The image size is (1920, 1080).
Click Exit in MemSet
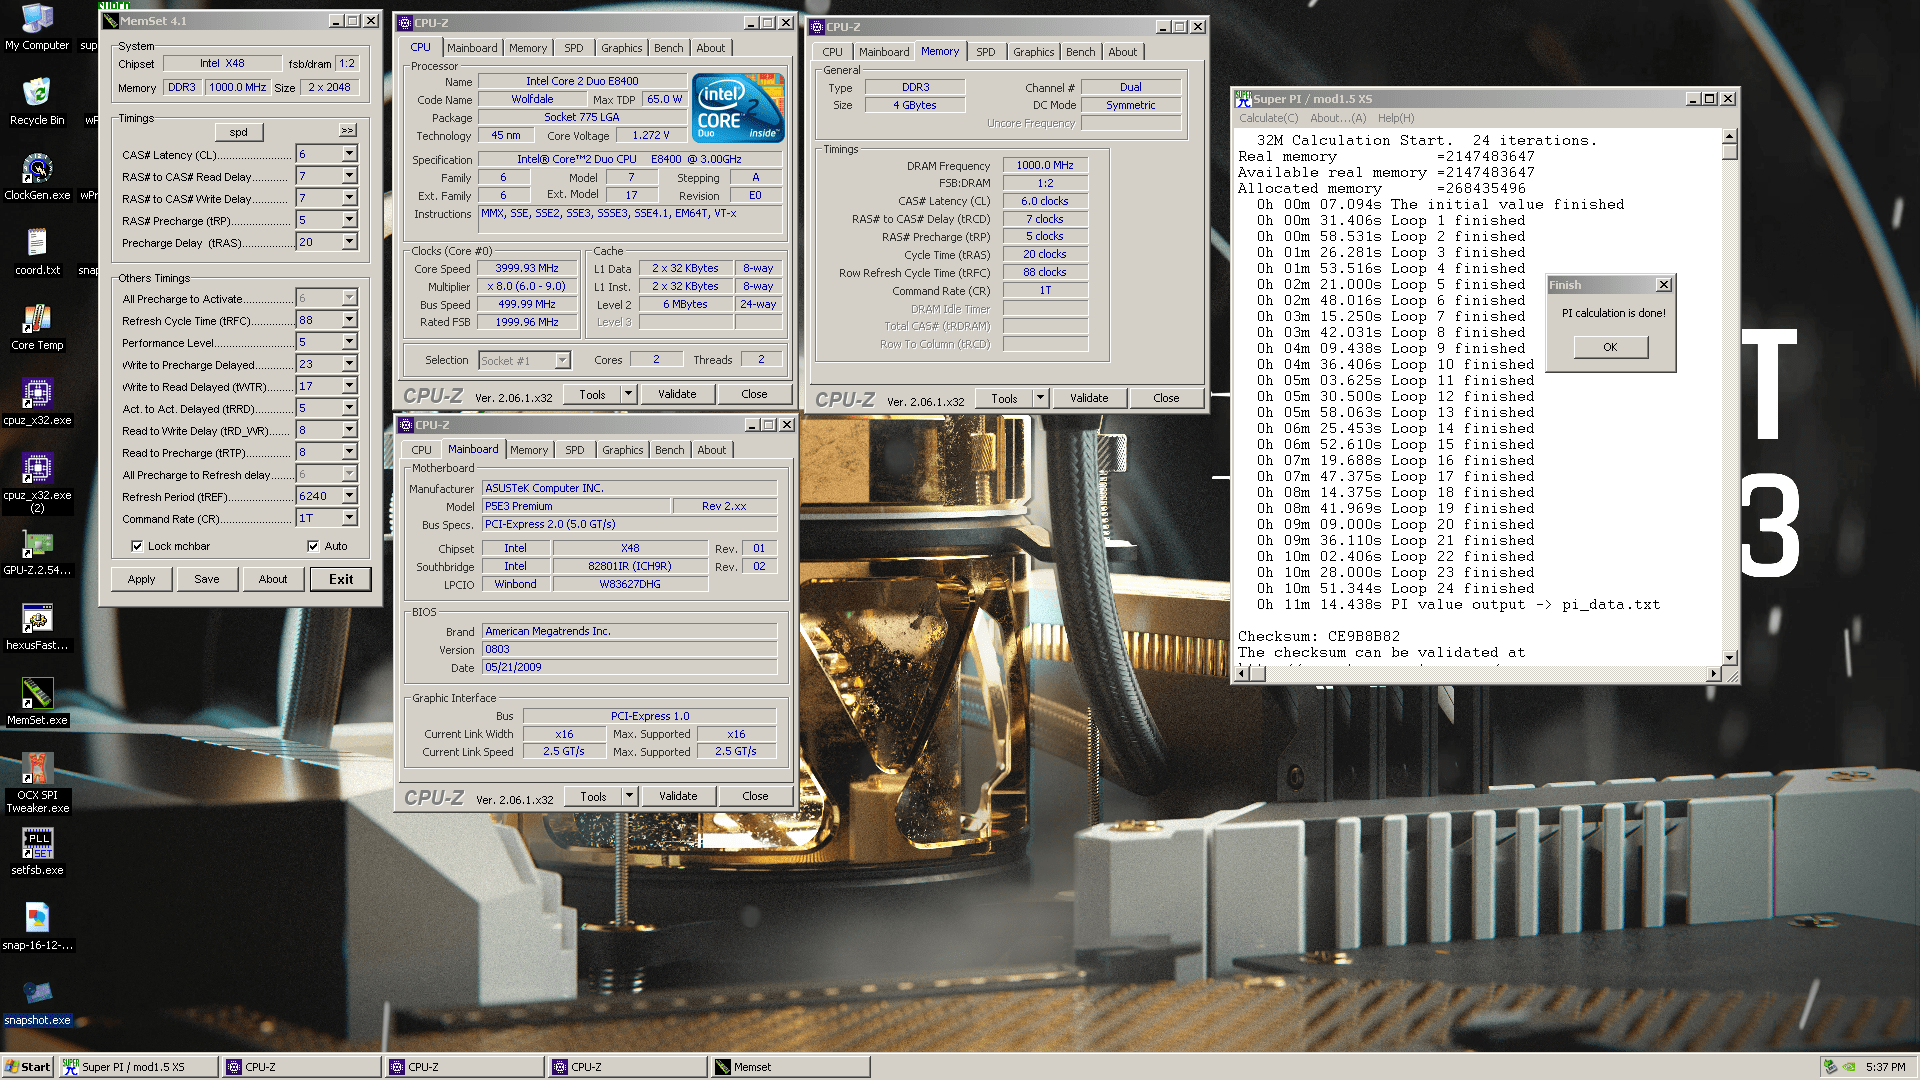pos(341,579)
